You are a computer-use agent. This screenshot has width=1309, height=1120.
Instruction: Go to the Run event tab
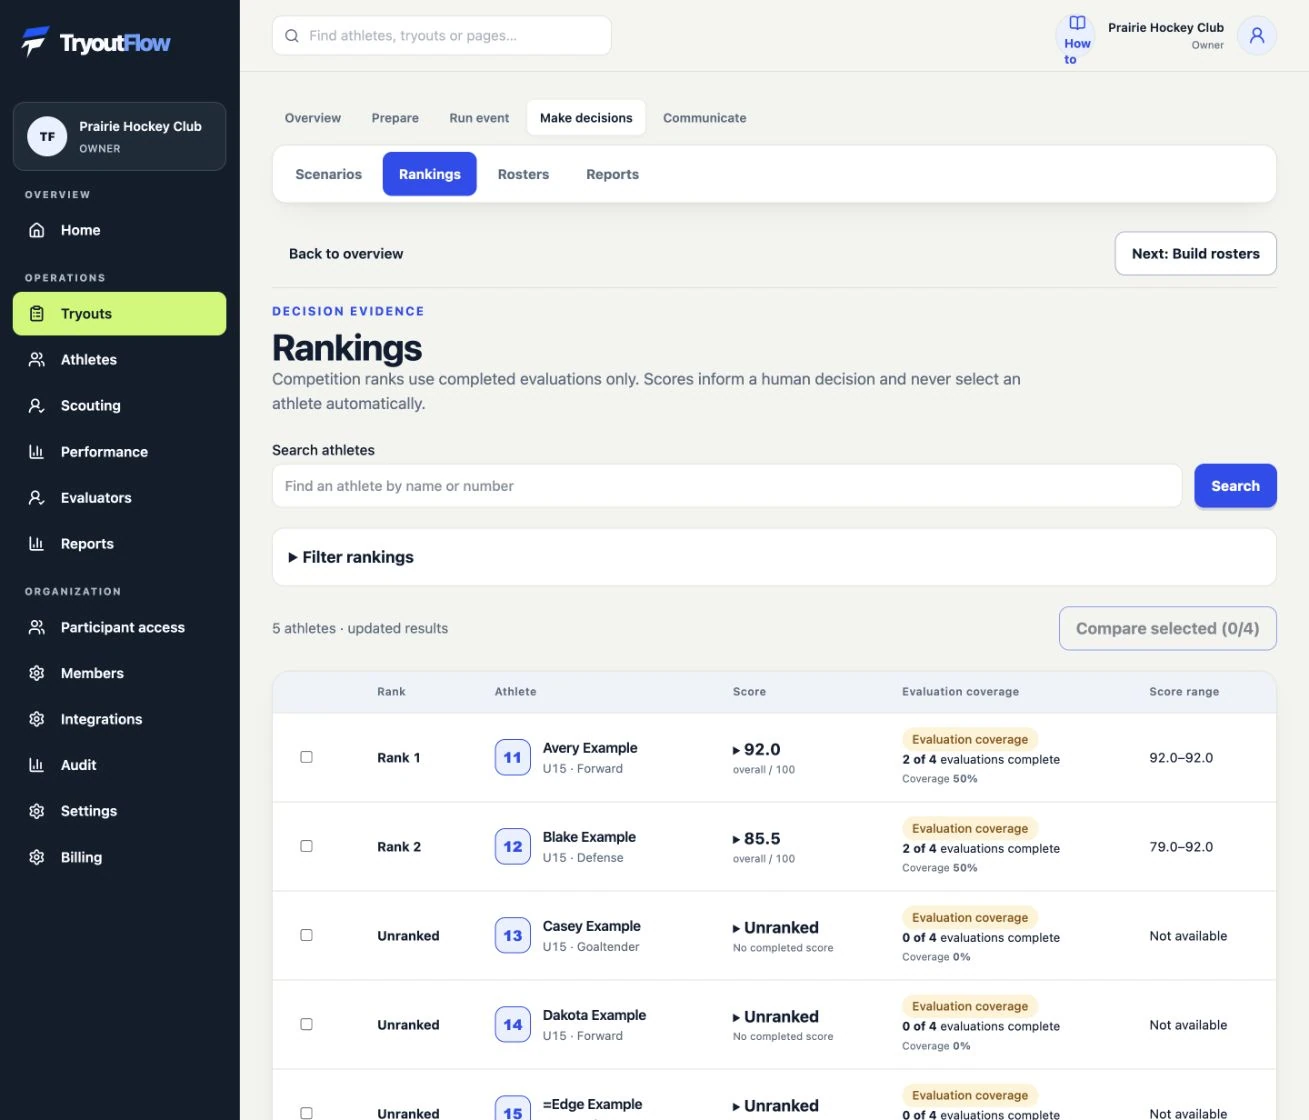point(479,118)
